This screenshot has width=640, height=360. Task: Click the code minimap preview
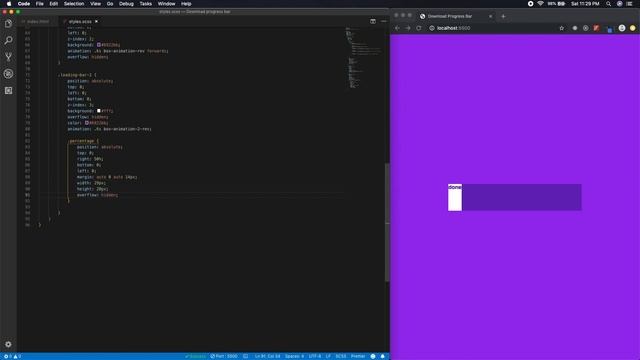point(363,57)
